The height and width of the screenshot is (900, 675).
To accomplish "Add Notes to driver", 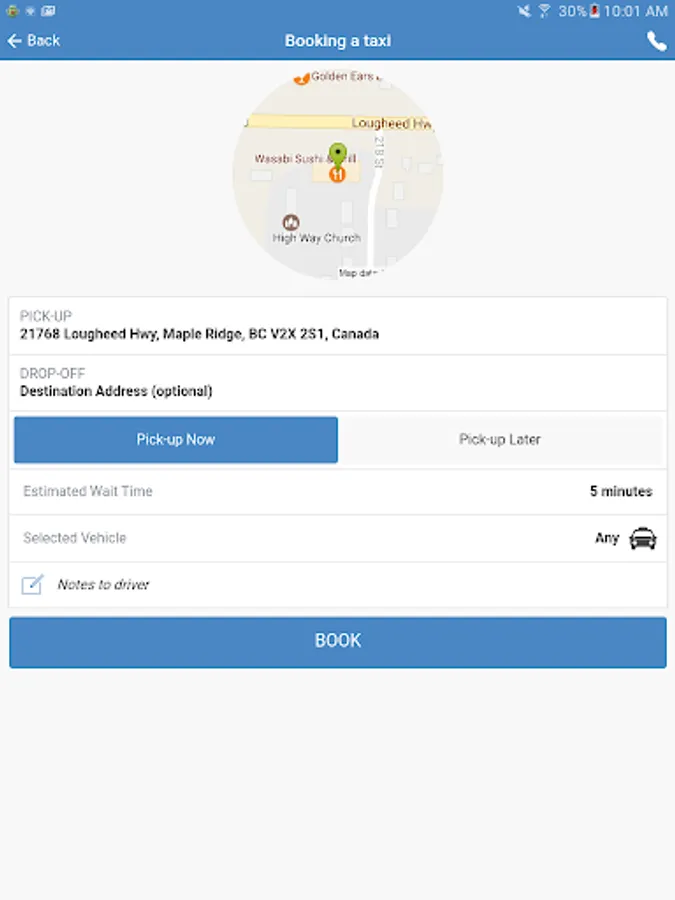I will click(104, 585).
